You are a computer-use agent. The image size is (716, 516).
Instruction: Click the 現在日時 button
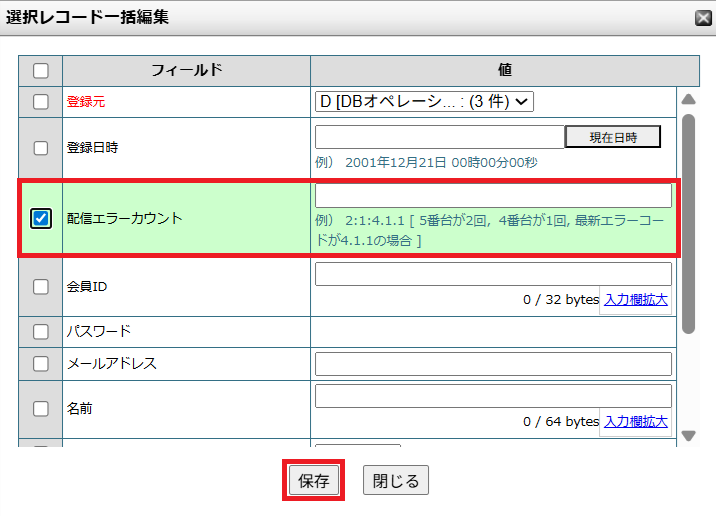point(612,137)
